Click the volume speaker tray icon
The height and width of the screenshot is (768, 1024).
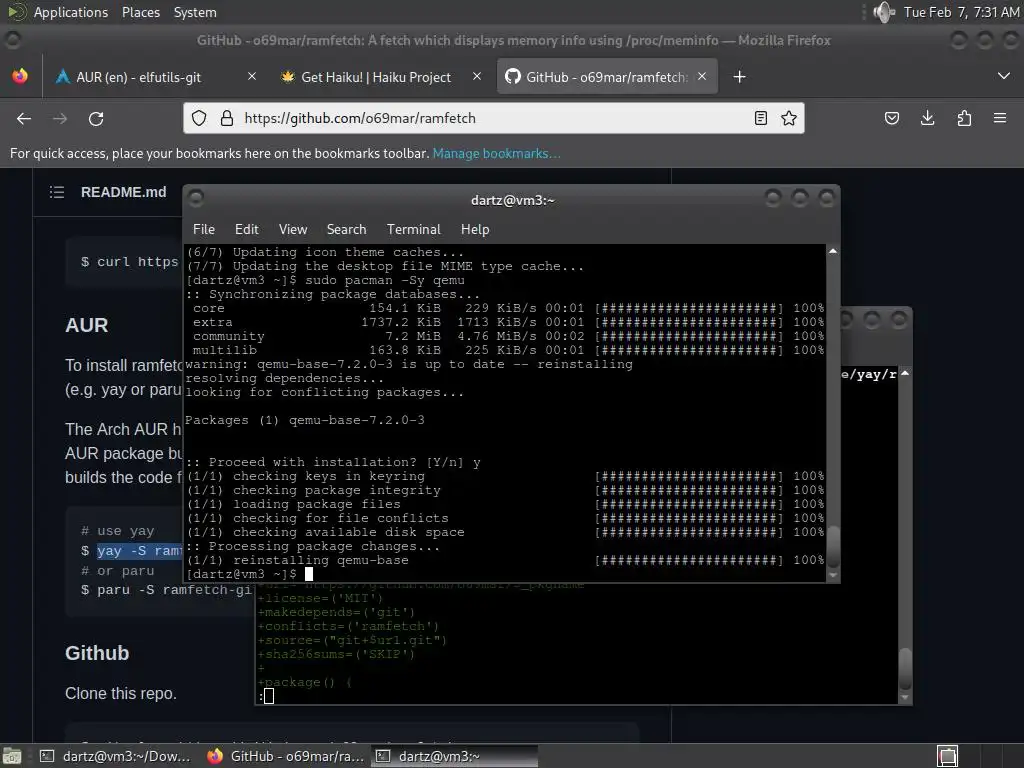pos(884,12)
